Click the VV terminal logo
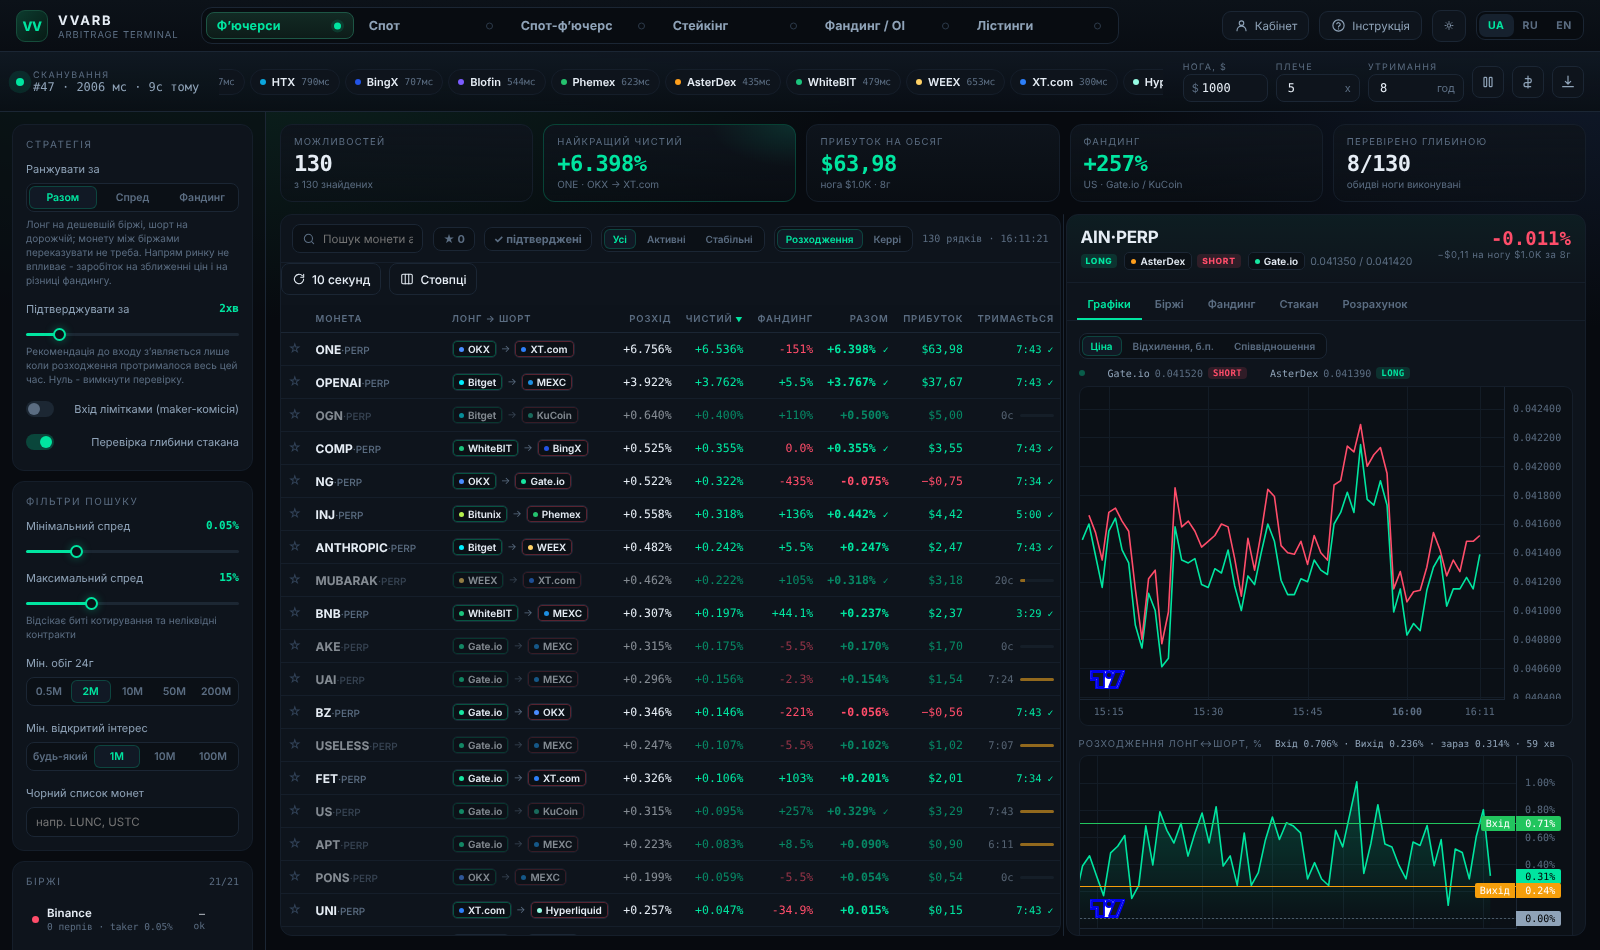This screenshot has height=950, width=1600. point(32,26)
